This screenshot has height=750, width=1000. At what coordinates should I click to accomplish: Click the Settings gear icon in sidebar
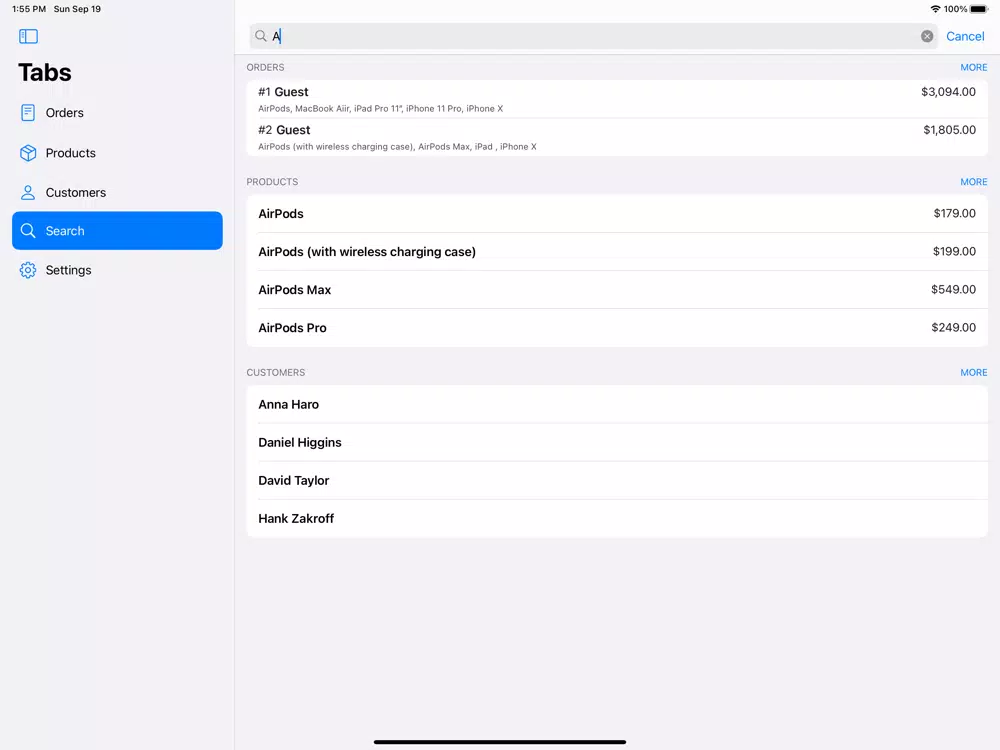[28, 270]
